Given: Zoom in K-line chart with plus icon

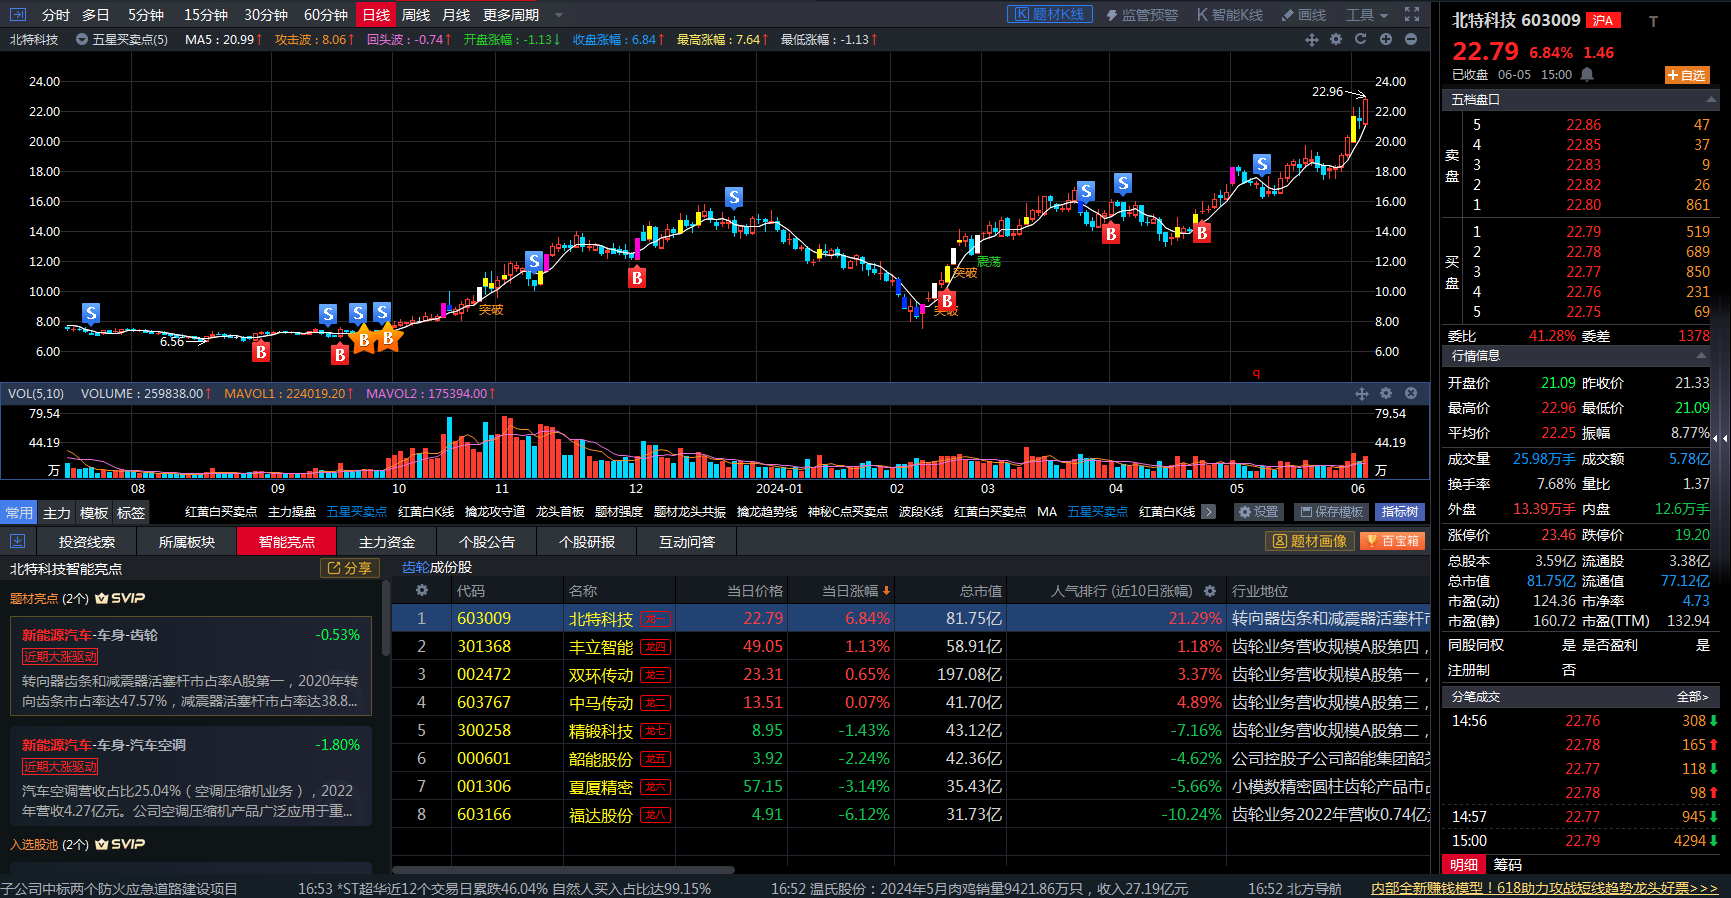Looking at the screenshot, I should point(1386,39).
